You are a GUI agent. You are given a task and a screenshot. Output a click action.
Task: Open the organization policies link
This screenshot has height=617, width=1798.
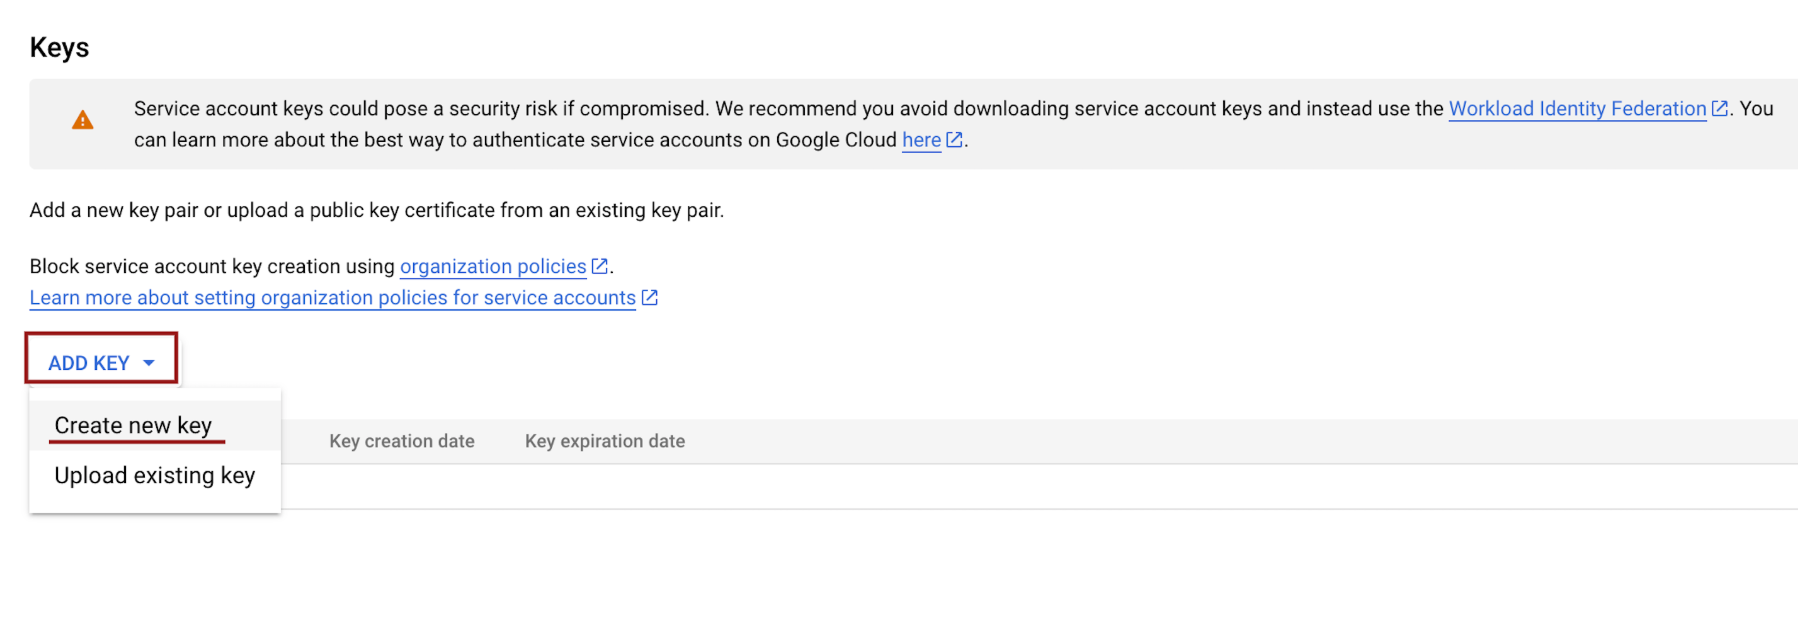[492, 267]
